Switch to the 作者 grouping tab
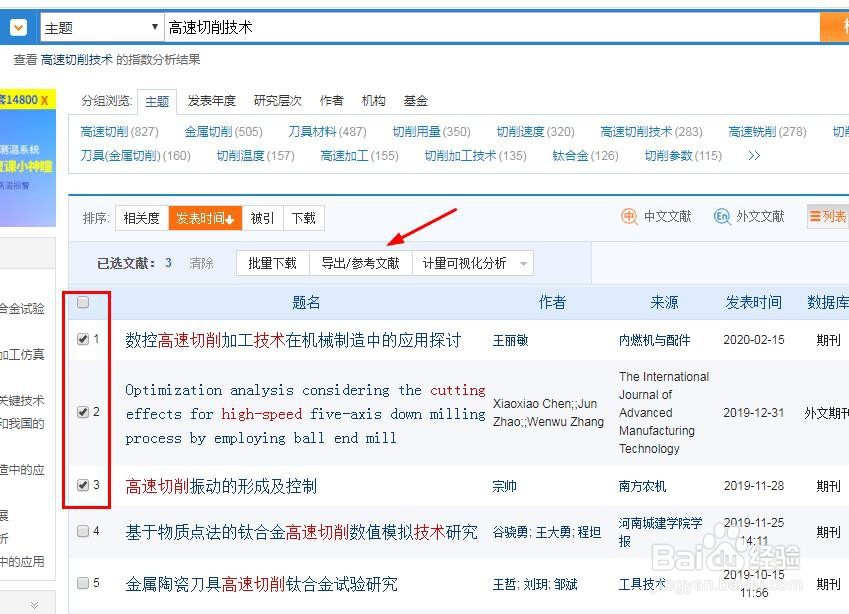 331,100
